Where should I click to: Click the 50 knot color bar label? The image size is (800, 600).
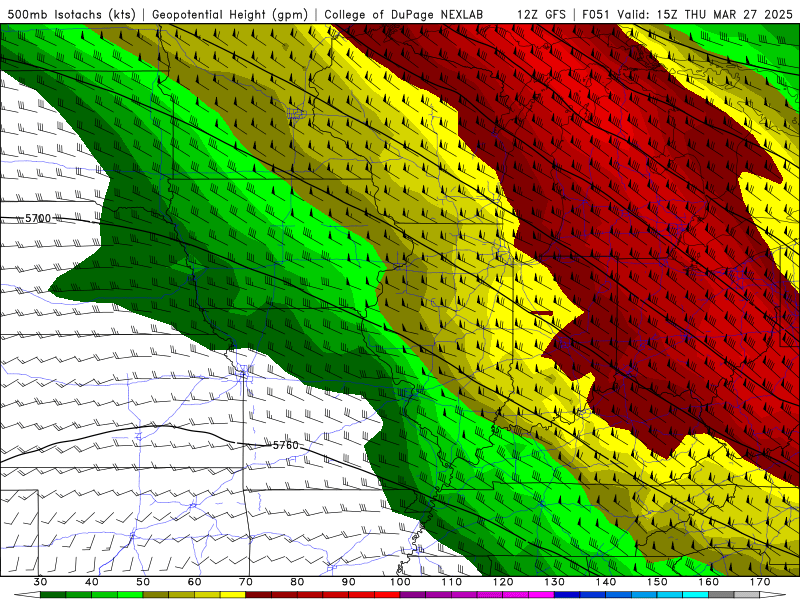tap(143, 582)
